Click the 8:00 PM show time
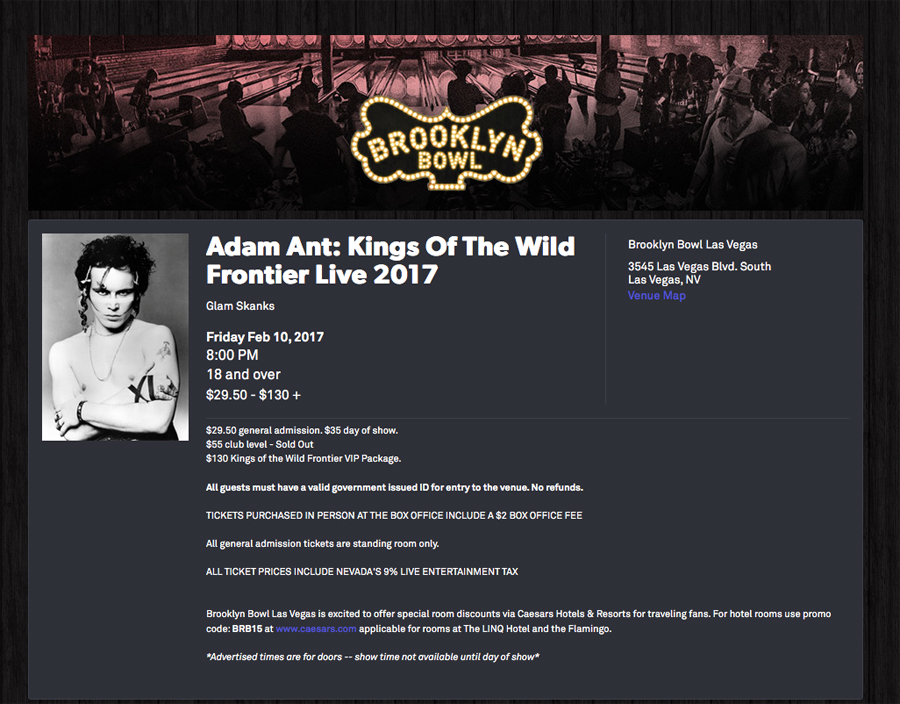The image size is (900, 704). tap(232, 356)
